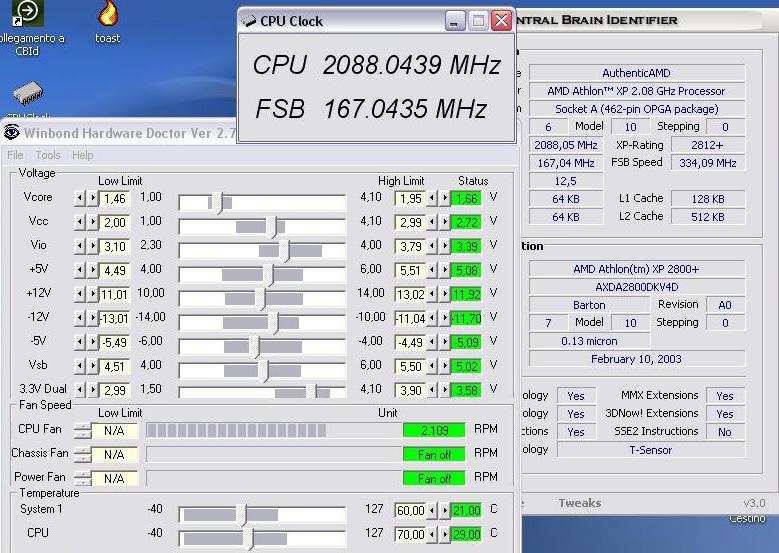Close the CPU Clock window
This screenshot has height=553, width=779.
coord(501,21)
